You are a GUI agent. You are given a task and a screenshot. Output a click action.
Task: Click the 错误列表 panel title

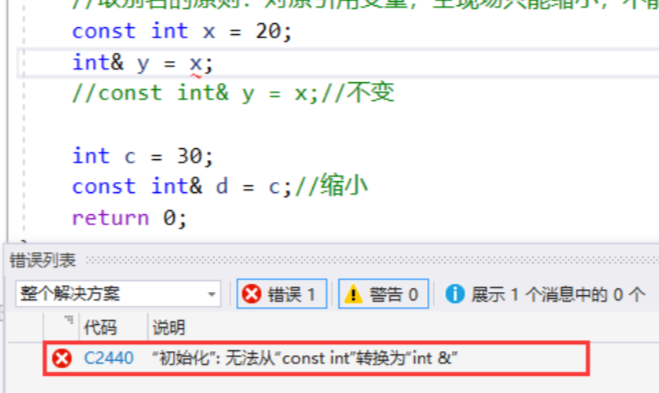[42, 260]
